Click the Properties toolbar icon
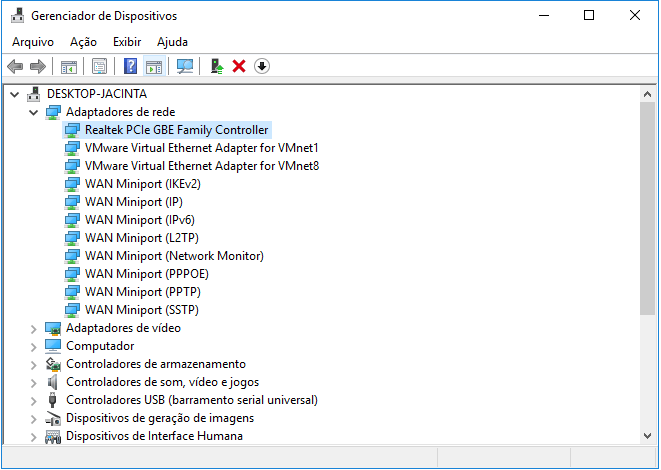661x470 pixels. coord(99,66)
